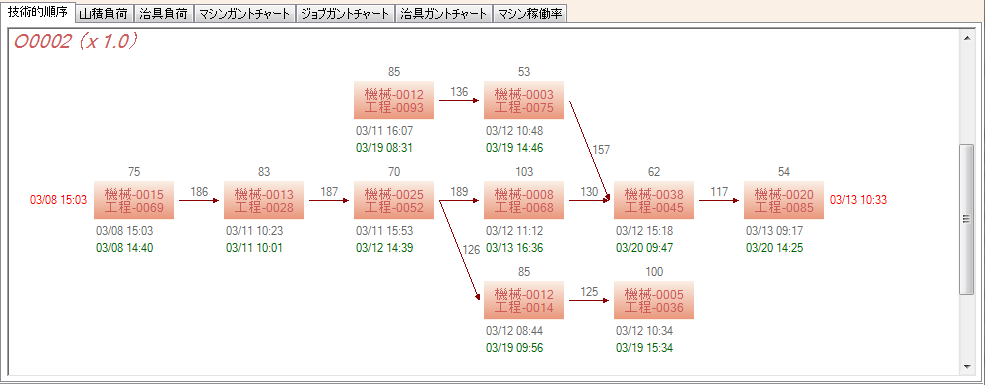
Task: Select node 機械-0003 工程-0075
Action: 524,100
